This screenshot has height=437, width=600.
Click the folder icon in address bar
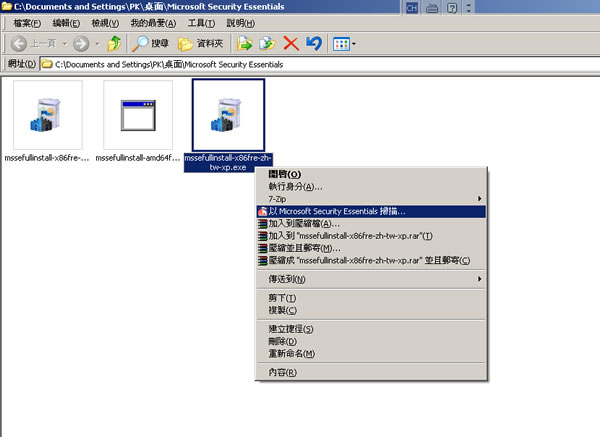tap(47, 64)
